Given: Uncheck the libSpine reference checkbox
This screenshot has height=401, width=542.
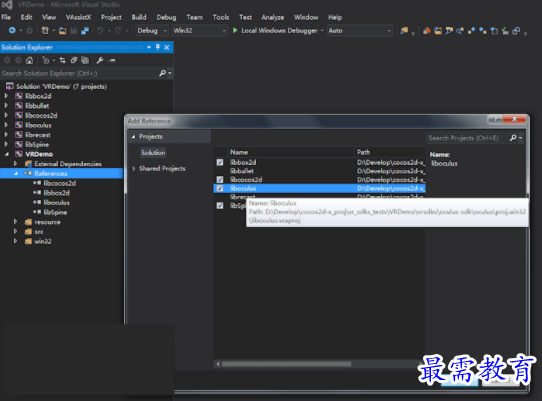Looking at the screenshot, I should click(220, 206).
